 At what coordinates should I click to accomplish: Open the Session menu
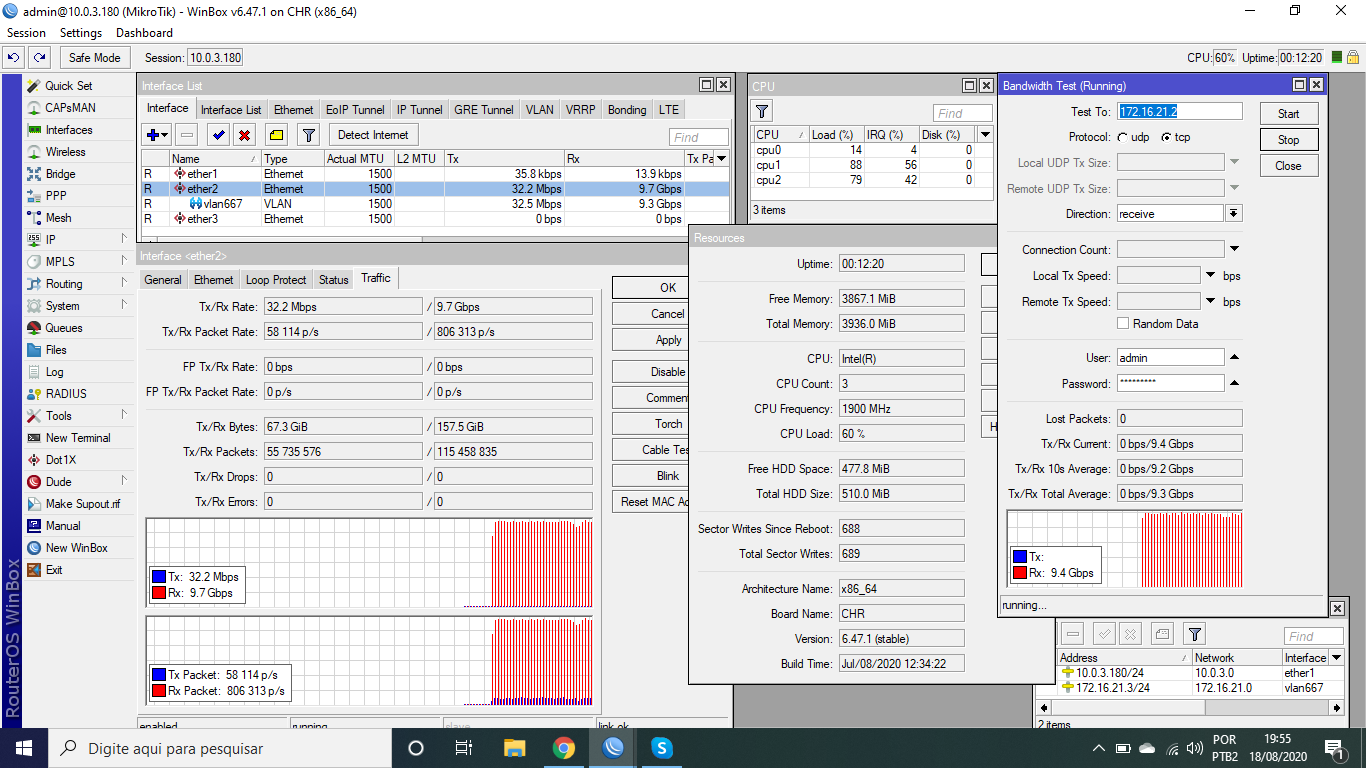pos(26,33)
